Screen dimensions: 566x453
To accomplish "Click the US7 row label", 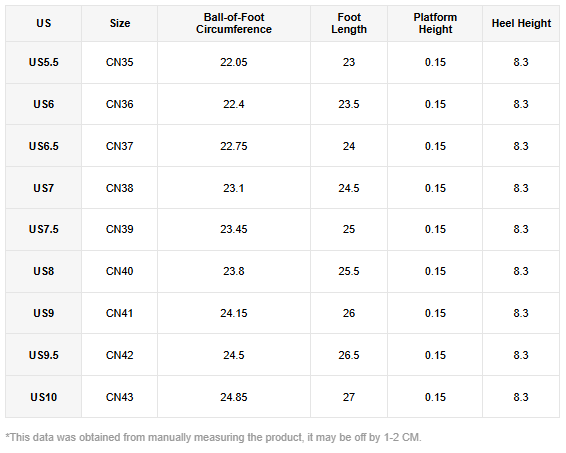I will [43, 188].
